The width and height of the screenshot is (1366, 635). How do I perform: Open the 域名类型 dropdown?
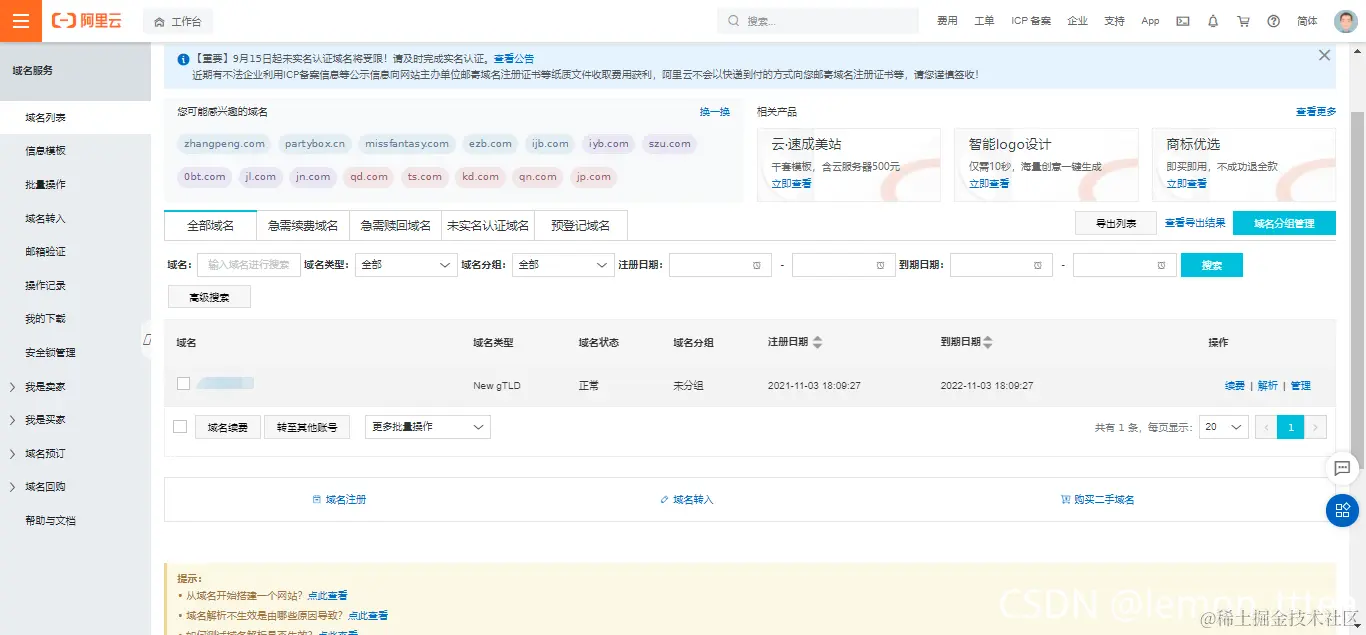[x=407, y=265]
